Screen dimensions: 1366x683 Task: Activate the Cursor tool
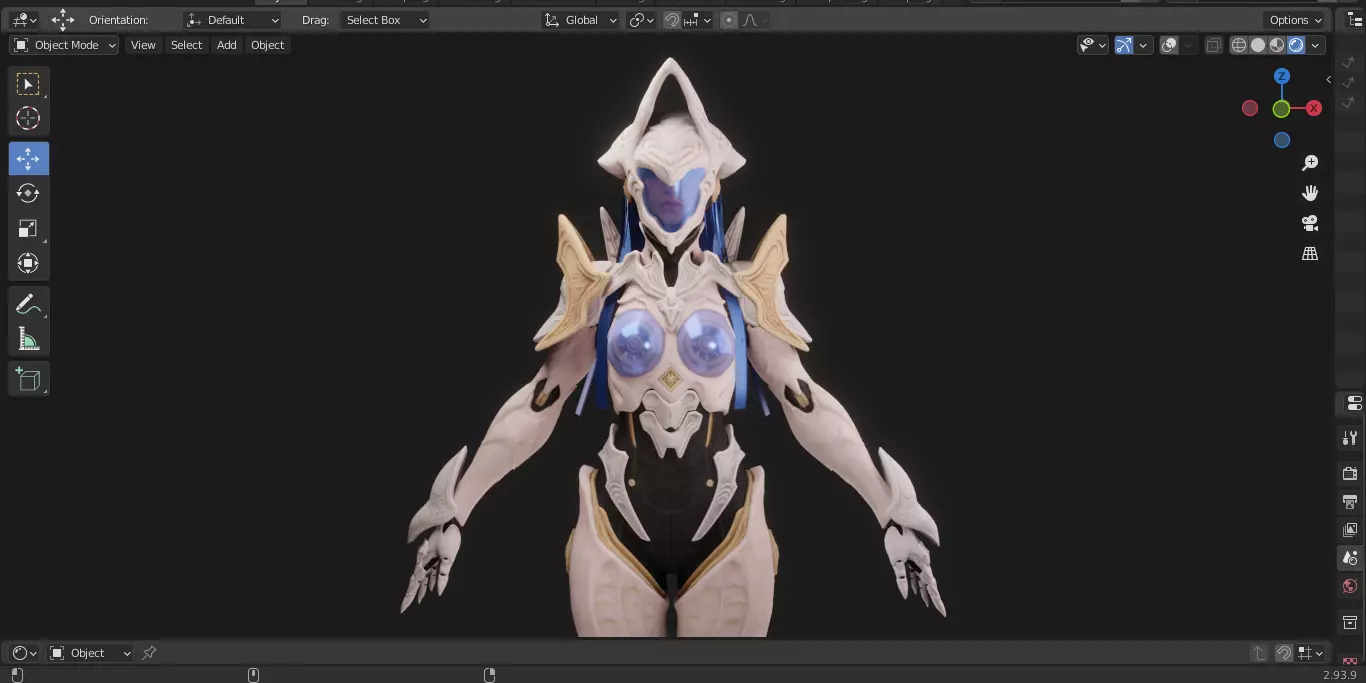[x=29, y=118]
